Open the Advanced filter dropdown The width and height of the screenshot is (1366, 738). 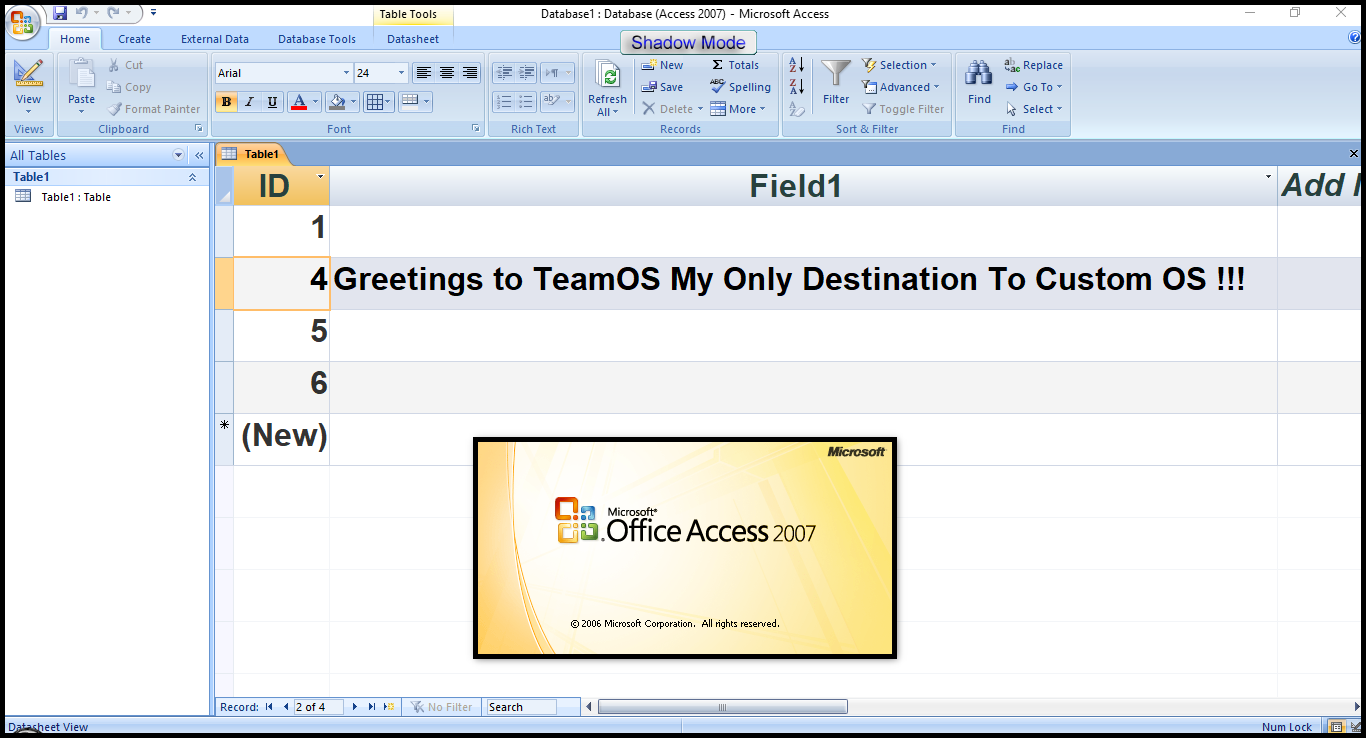coord(901,87)
